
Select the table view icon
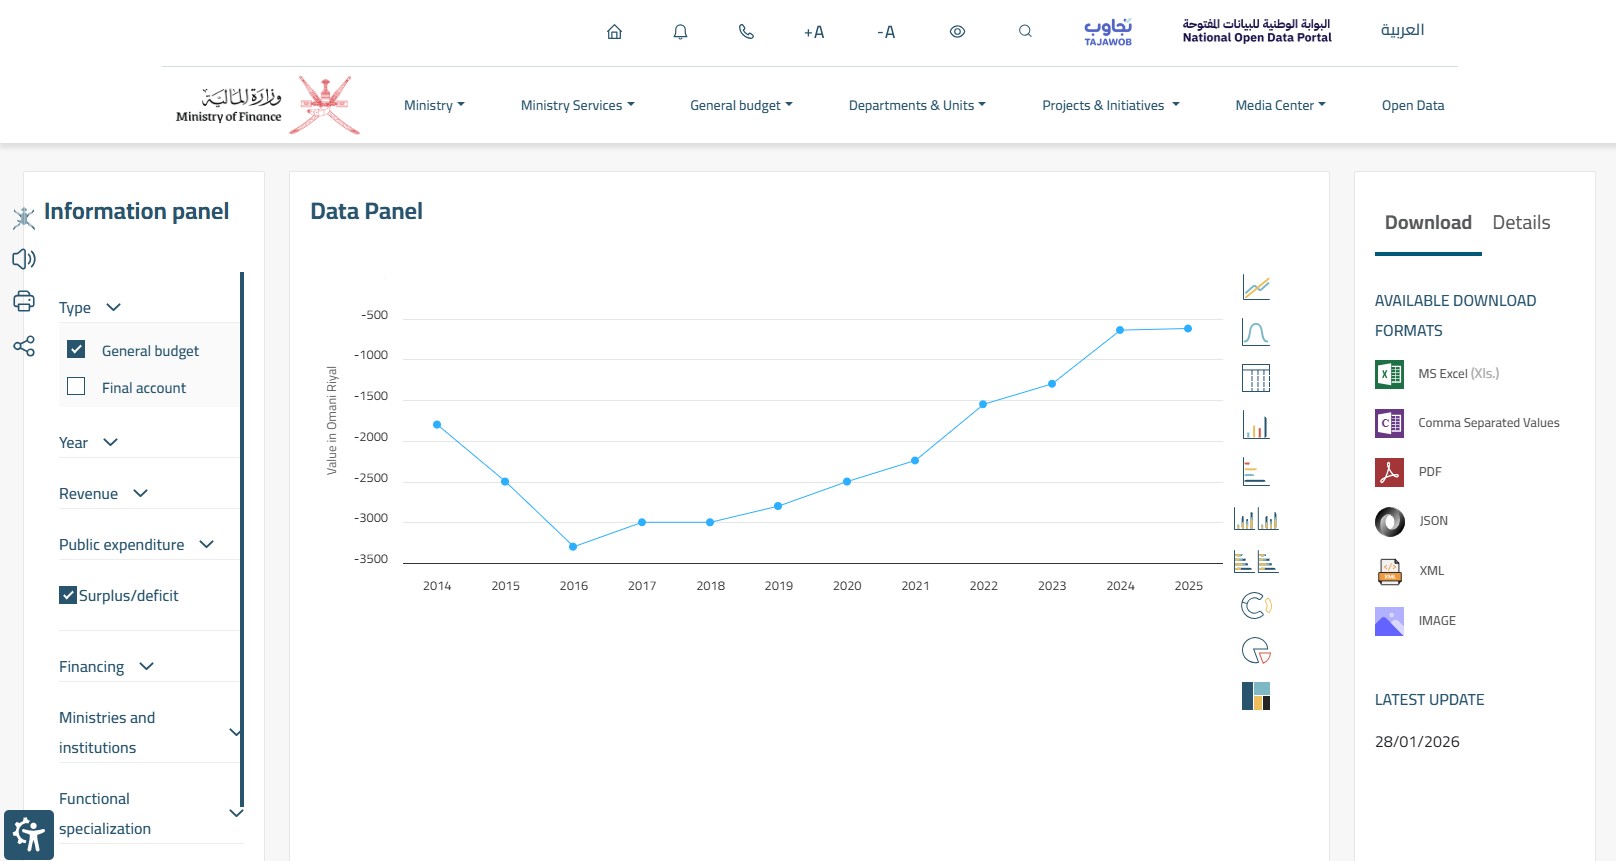point(1256,379)
